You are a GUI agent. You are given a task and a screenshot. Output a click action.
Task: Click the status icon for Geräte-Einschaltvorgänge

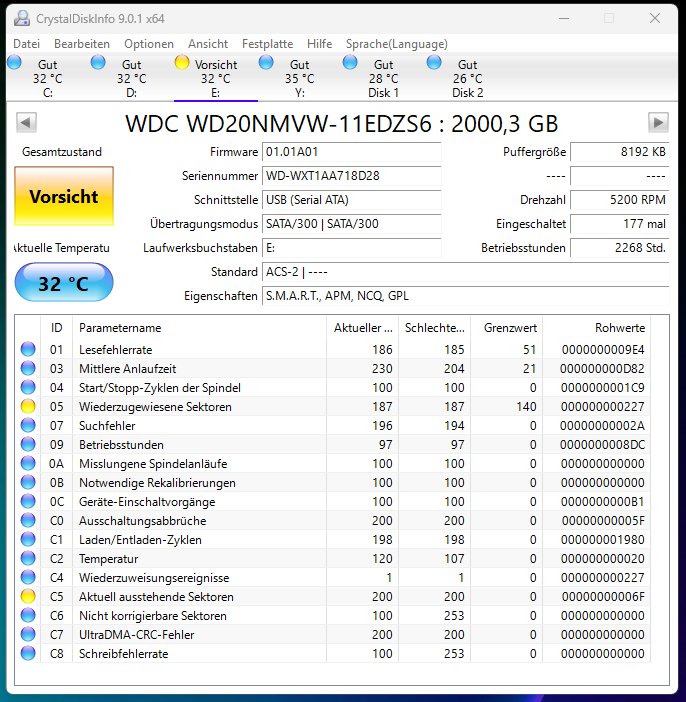click(x=28, y=501)
